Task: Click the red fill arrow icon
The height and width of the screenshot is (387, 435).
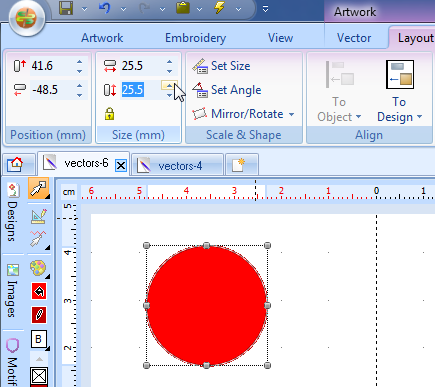Action: coord(39,292)
